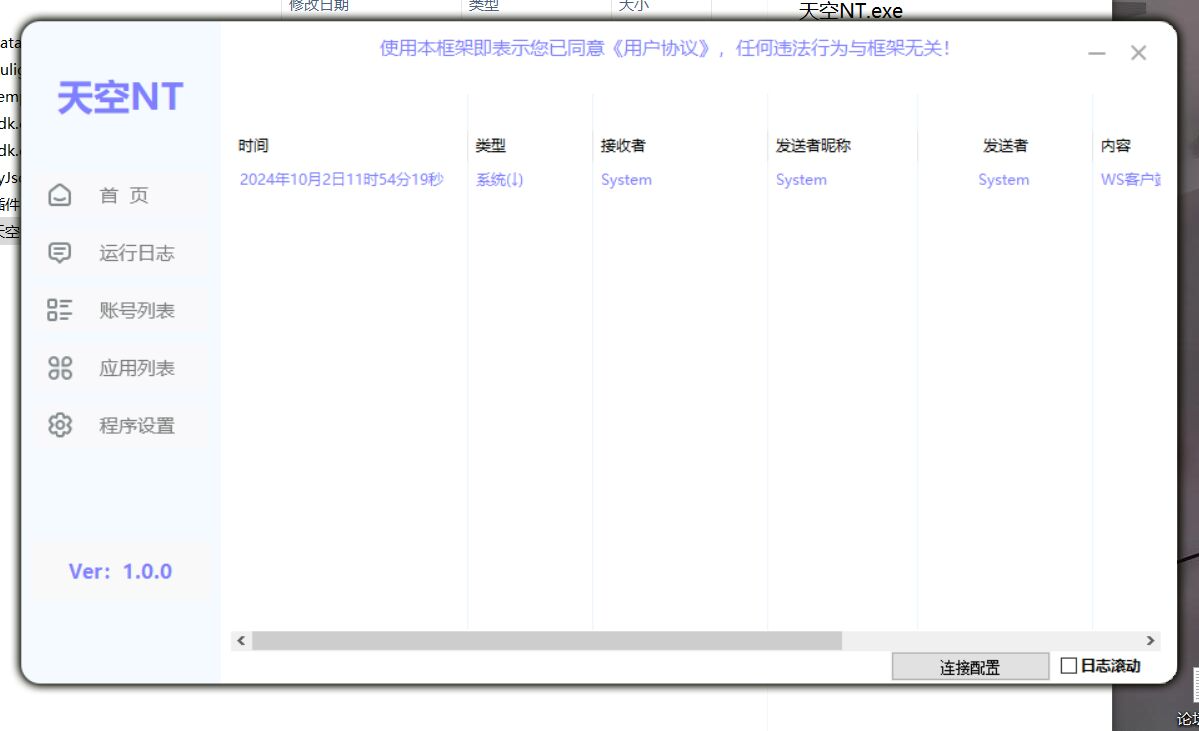1199x731 pixels.
Task: Click the 发送者昵称 column header
Action: 813,146
